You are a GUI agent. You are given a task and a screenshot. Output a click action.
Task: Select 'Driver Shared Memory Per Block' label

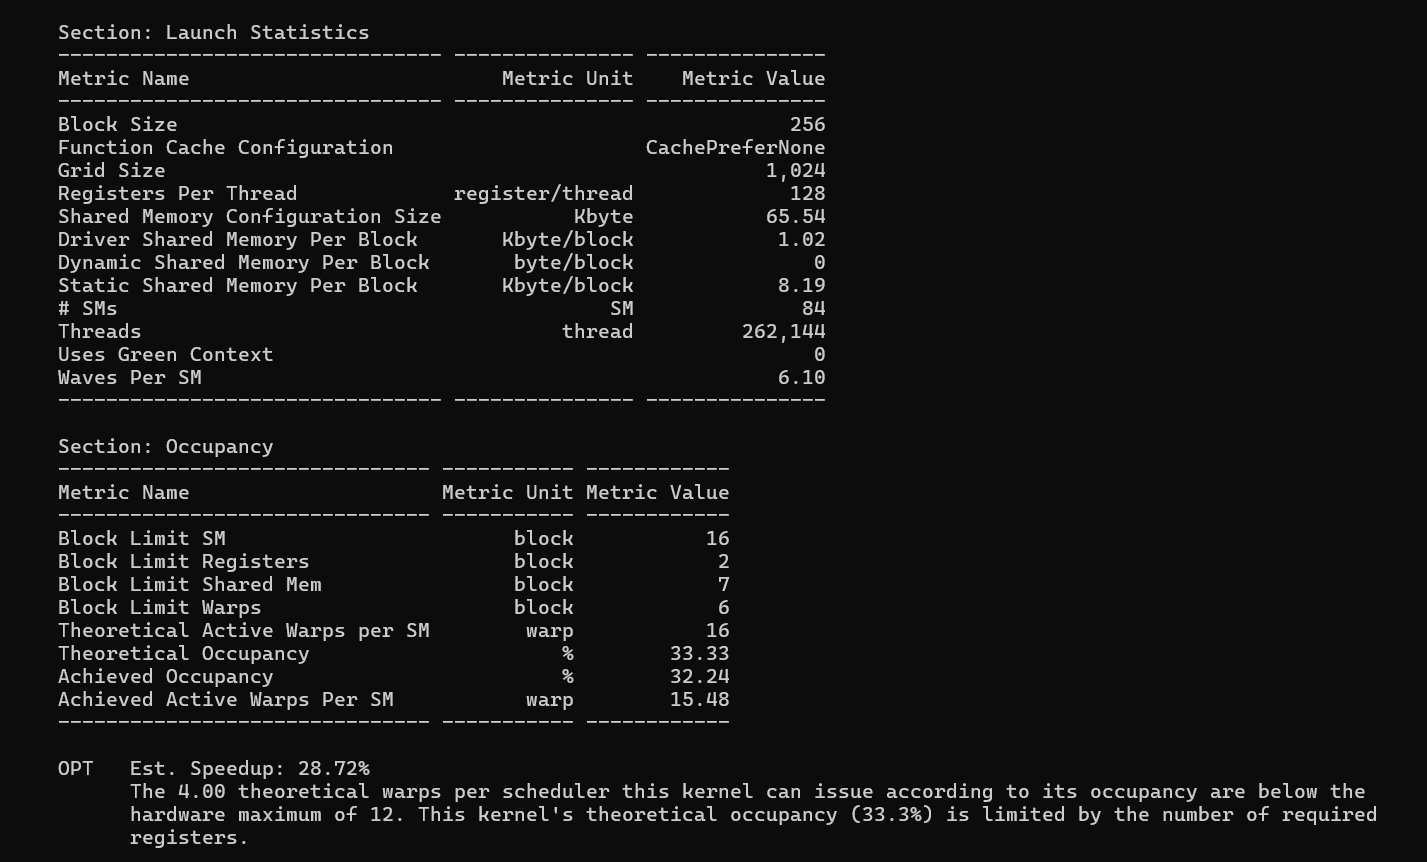(237, 240)
